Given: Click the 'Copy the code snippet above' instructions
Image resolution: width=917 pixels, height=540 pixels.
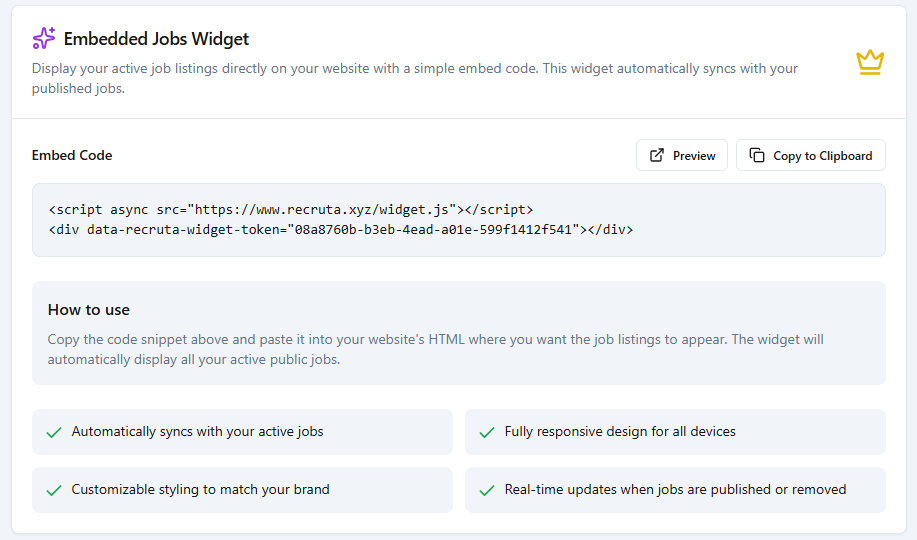Looking at the screenshot, I should point(436,349).
